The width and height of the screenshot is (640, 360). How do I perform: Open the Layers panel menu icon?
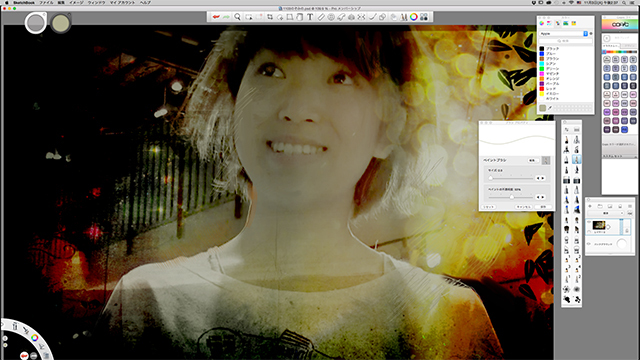click(630, 206)
